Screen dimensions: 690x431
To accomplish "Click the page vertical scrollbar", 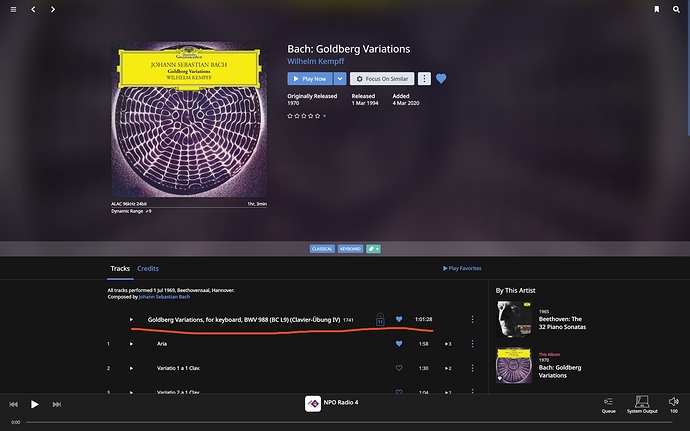I will click(x=688, y=68).
